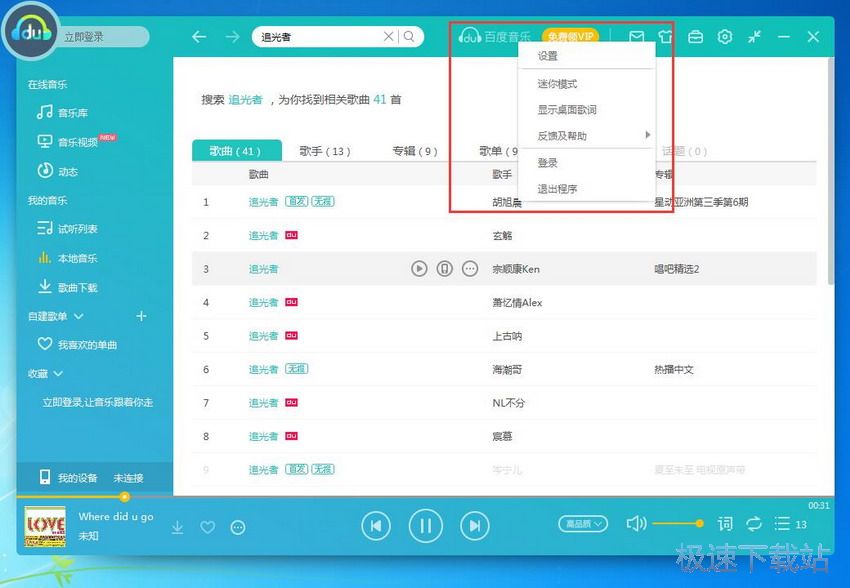
Task: Open the skin shirt icon
Action: pyautogui.click(x=665, y=37)
